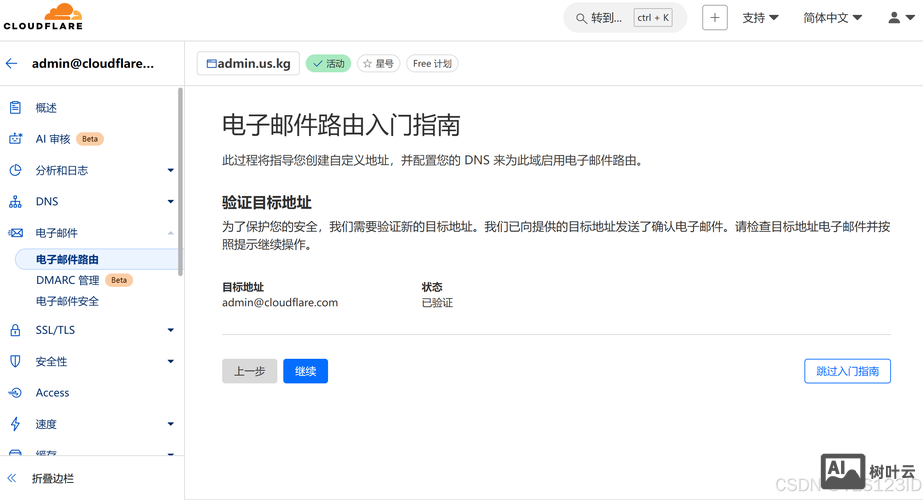Click the 电子邮件 envelope icon

15,233
